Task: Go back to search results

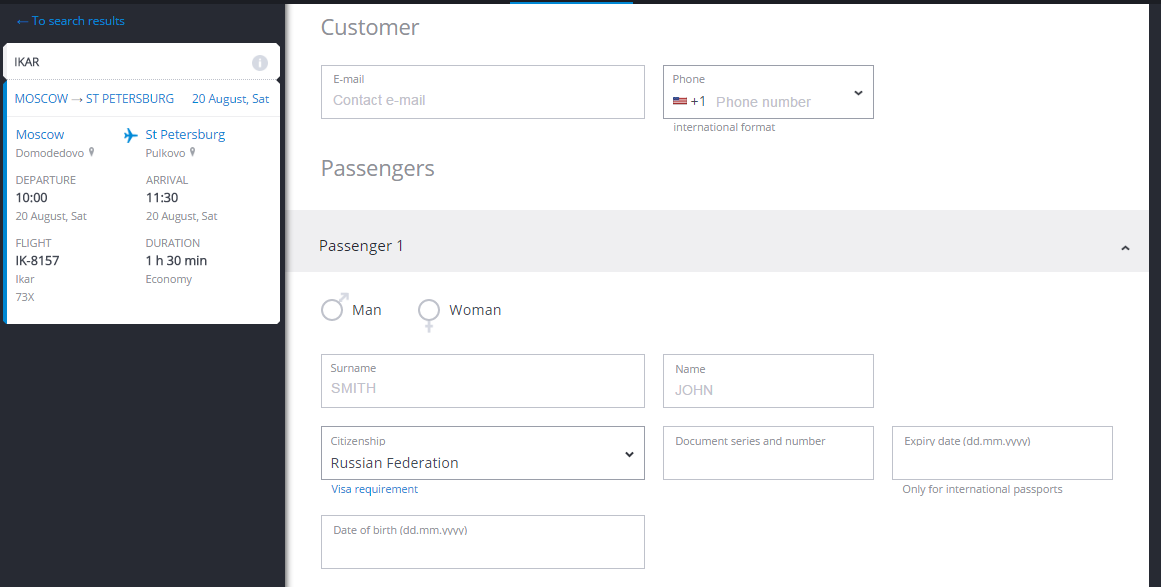Action: click(70, 21)
